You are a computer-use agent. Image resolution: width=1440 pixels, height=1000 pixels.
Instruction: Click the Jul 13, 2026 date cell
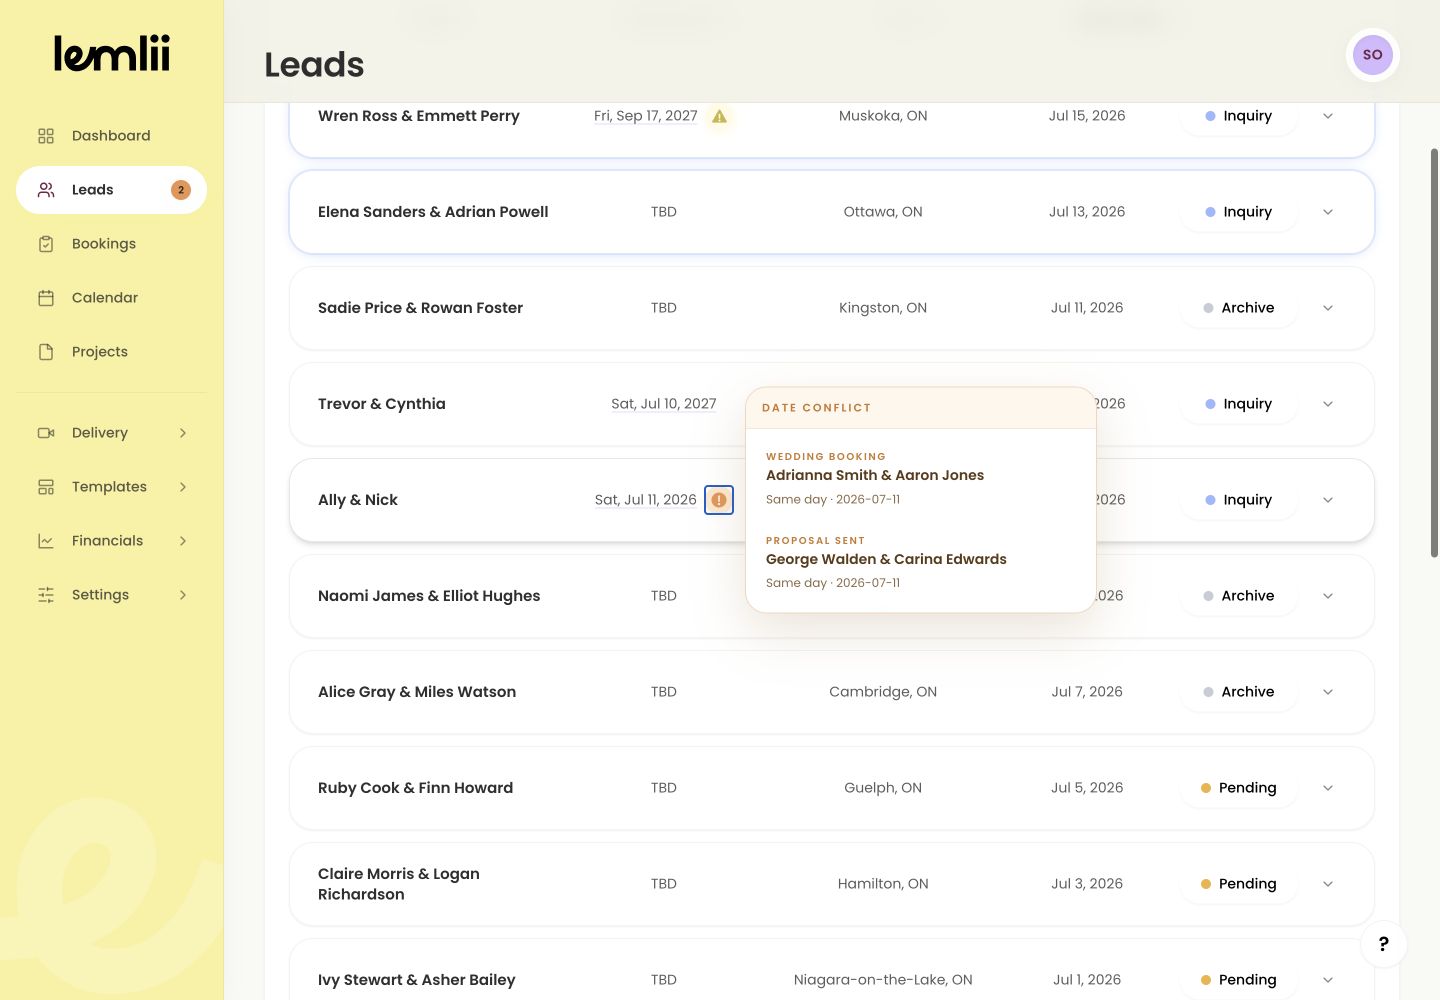tap(1087, 212)
